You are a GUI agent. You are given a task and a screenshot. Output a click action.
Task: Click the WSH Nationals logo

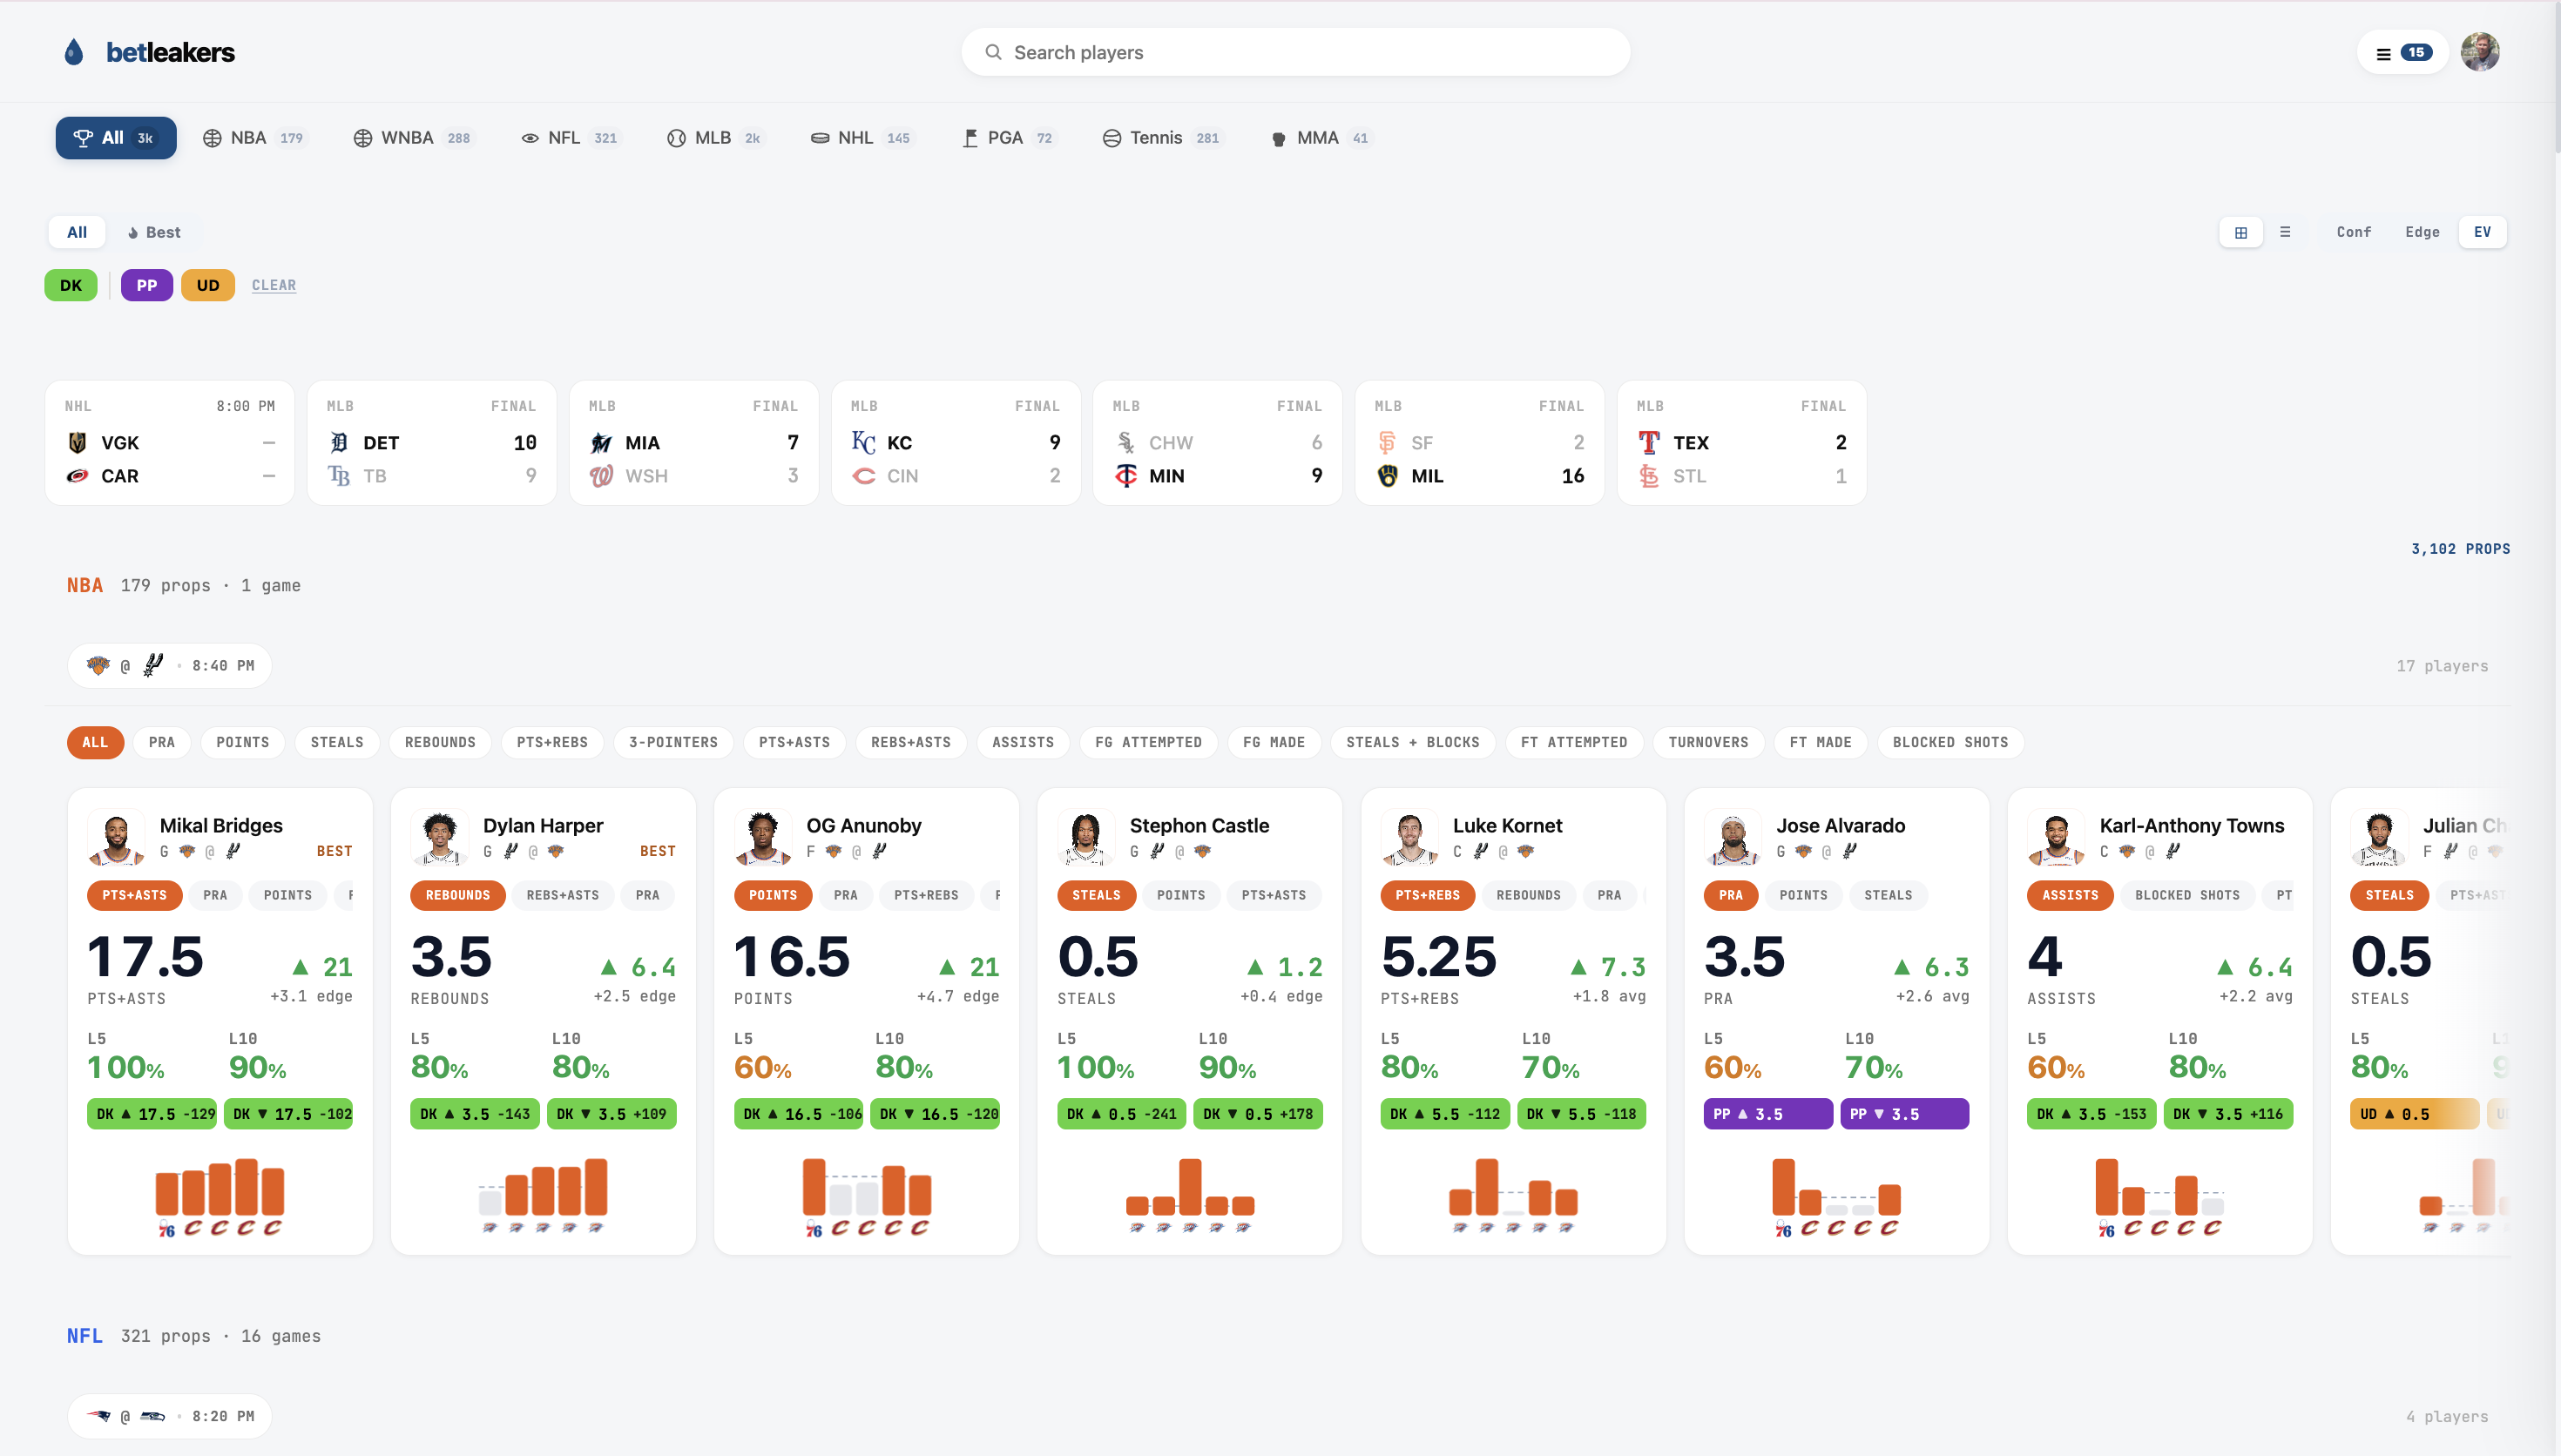click(601, 476)
